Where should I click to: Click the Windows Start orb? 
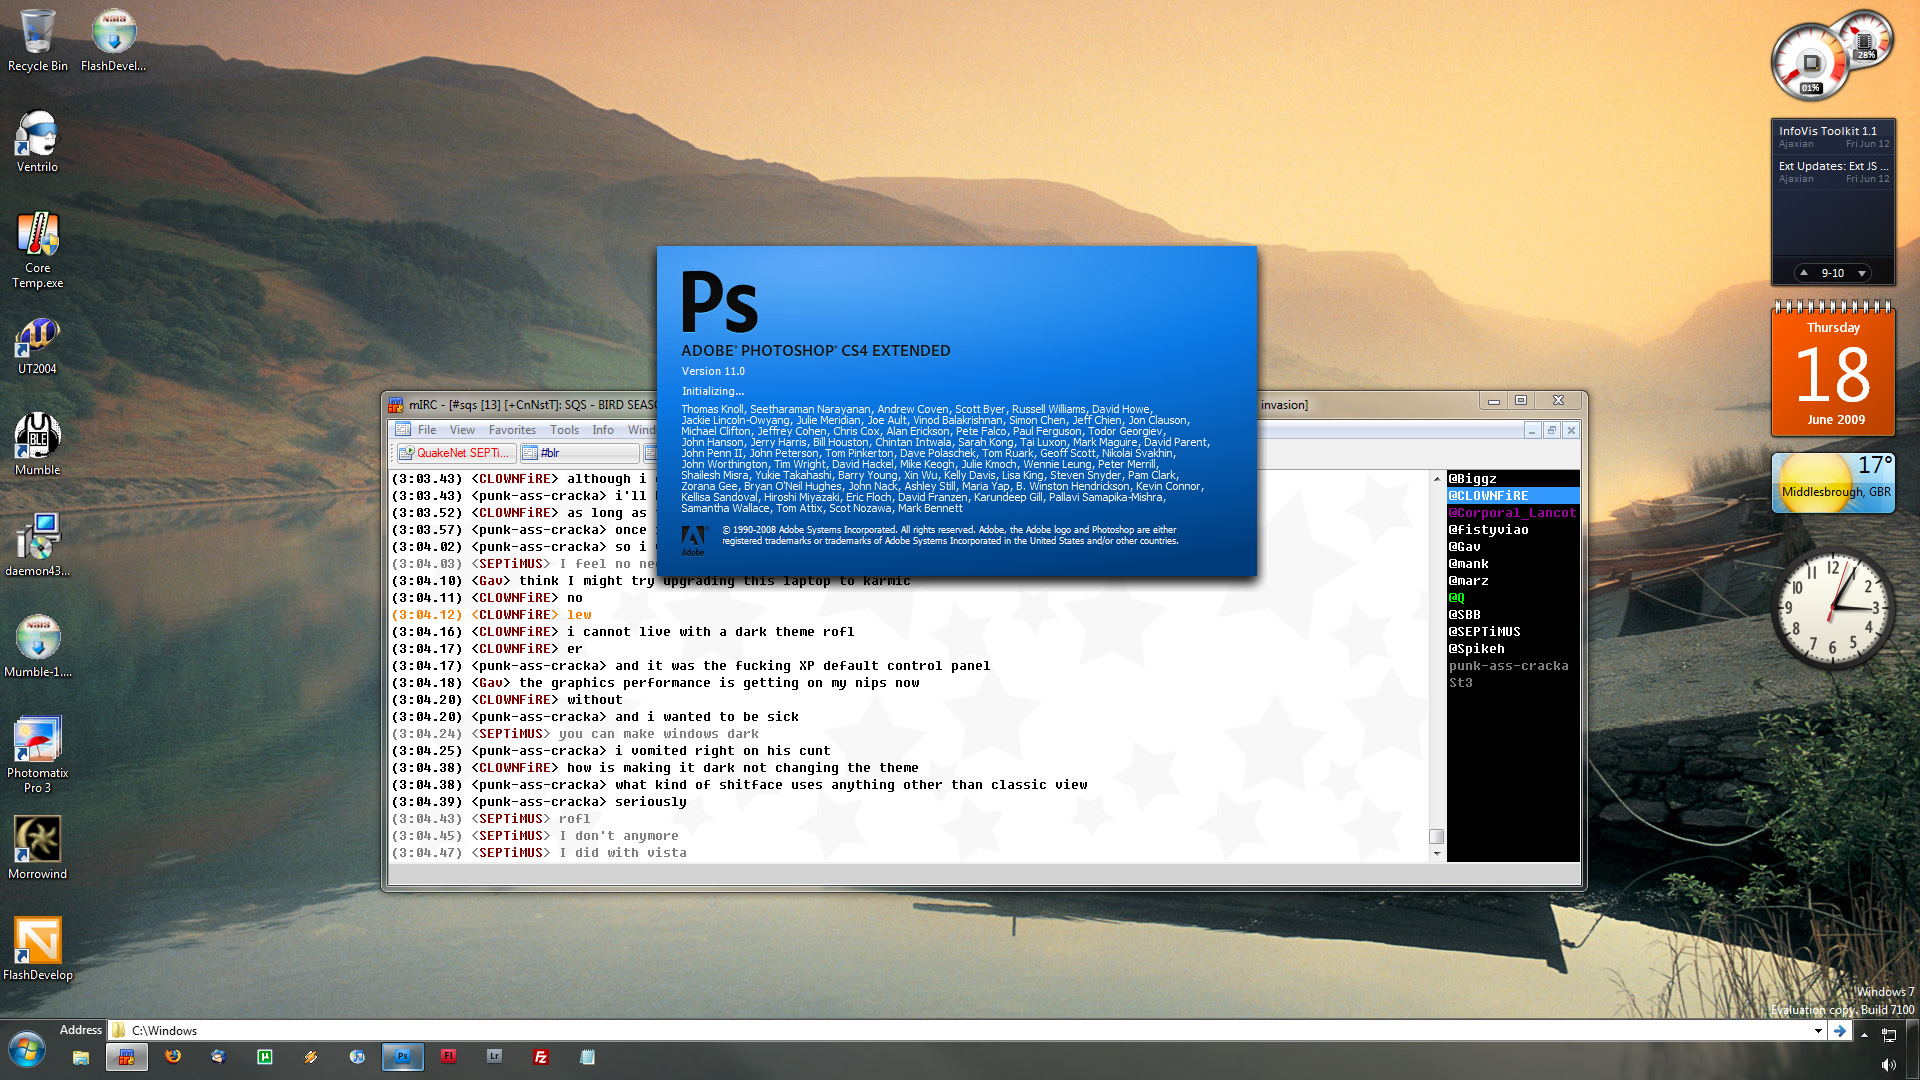[x=27, y=1051]
